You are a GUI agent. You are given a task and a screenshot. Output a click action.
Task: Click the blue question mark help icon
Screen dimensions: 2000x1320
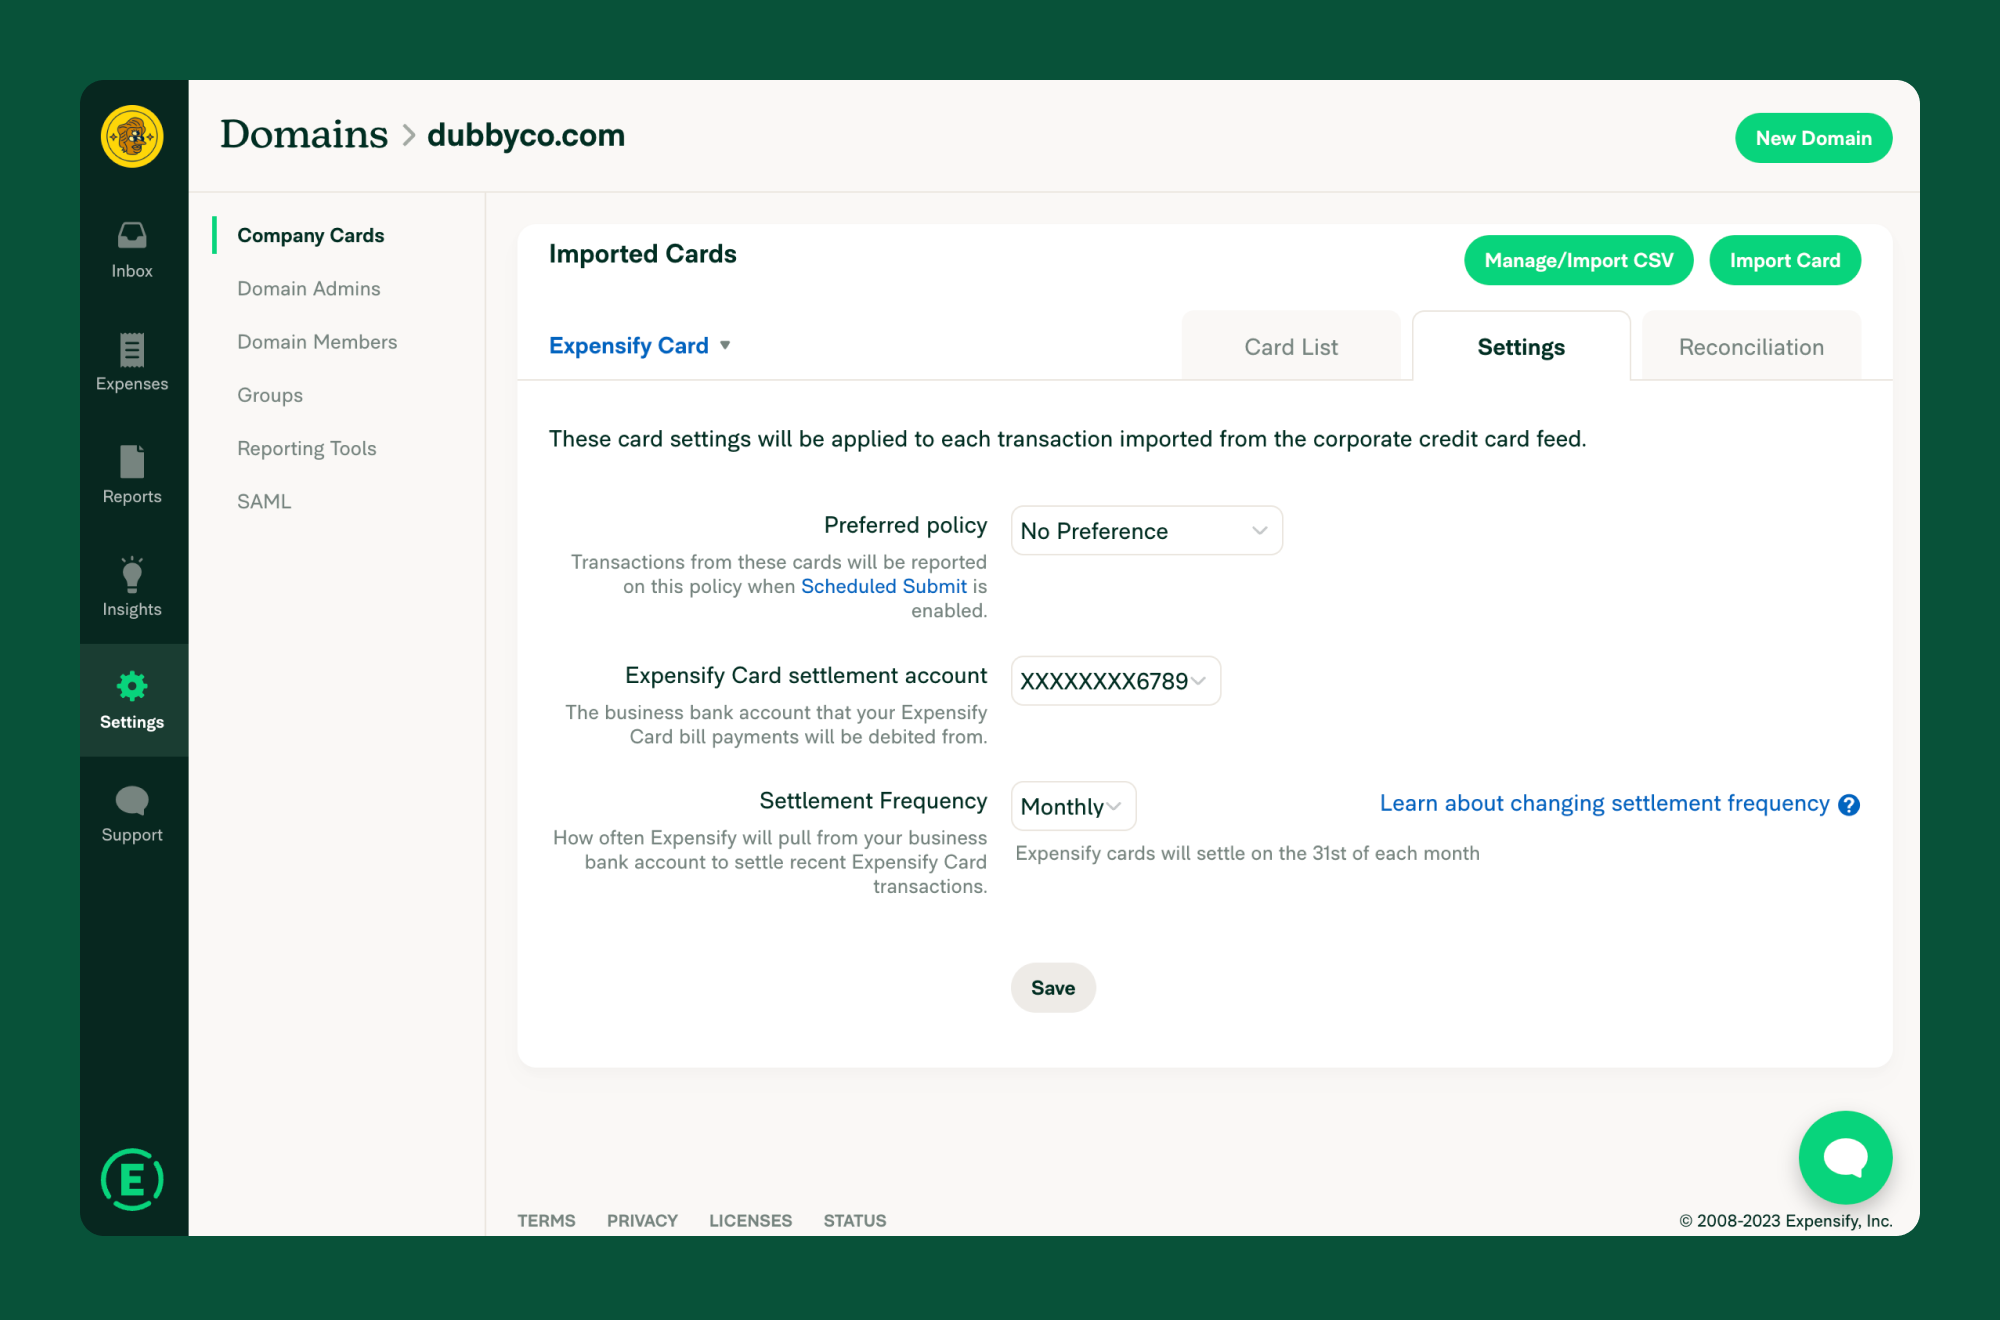(1849, 805)
